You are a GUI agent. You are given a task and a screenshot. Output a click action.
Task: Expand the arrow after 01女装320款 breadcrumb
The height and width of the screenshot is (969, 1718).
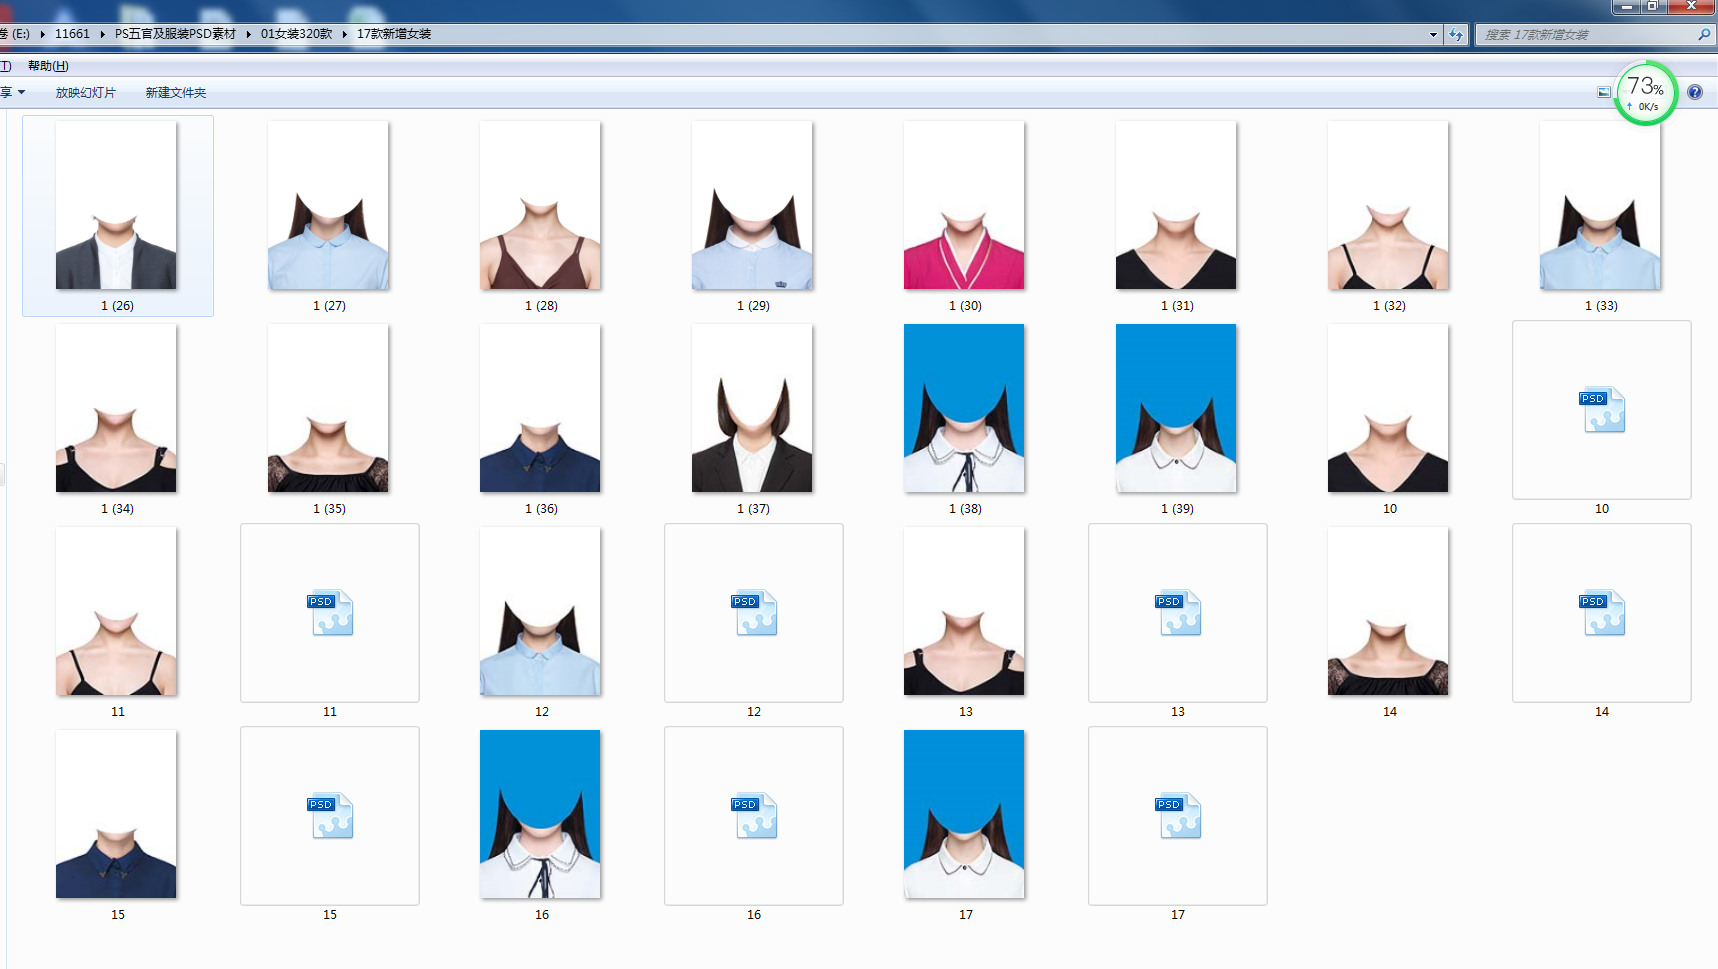pos(345,34)
